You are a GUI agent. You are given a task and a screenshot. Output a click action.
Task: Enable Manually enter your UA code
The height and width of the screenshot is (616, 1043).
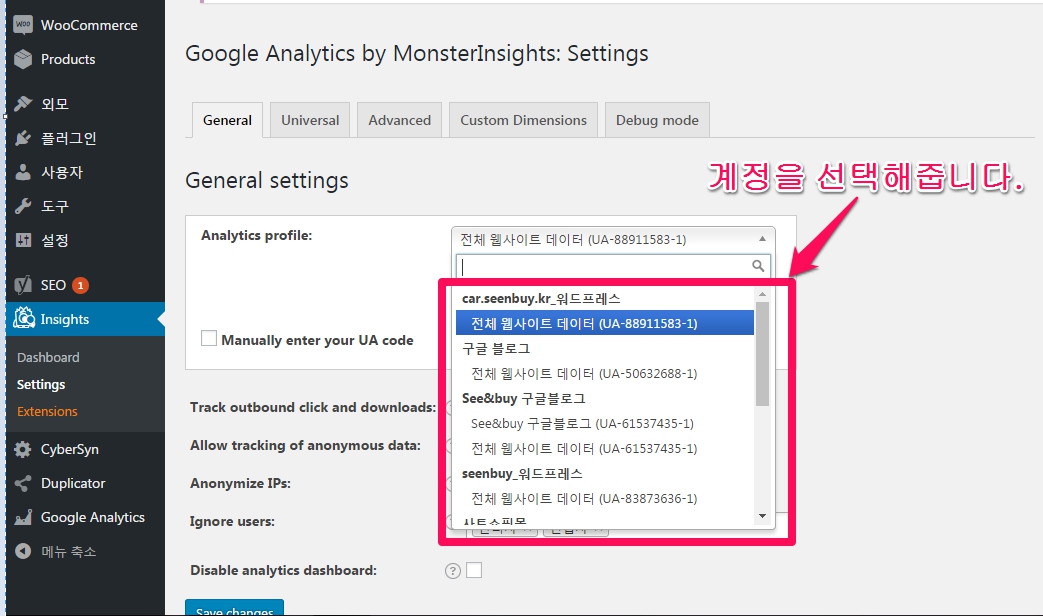[x=209, y=339]
